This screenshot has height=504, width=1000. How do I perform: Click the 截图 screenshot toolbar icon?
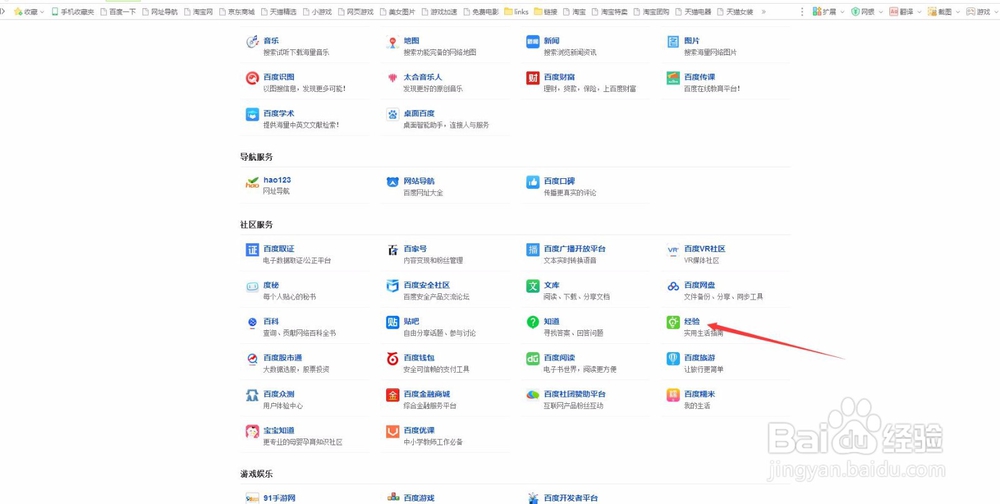[932, 11]
